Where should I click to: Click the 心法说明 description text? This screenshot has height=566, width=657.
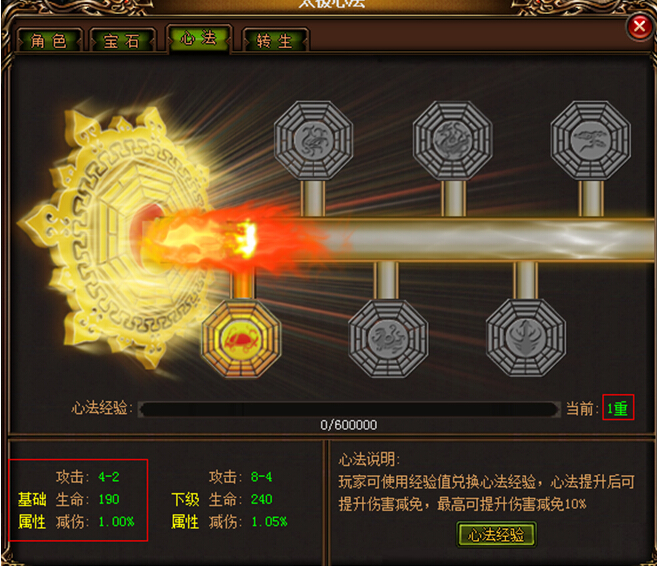tap(486, 482)
